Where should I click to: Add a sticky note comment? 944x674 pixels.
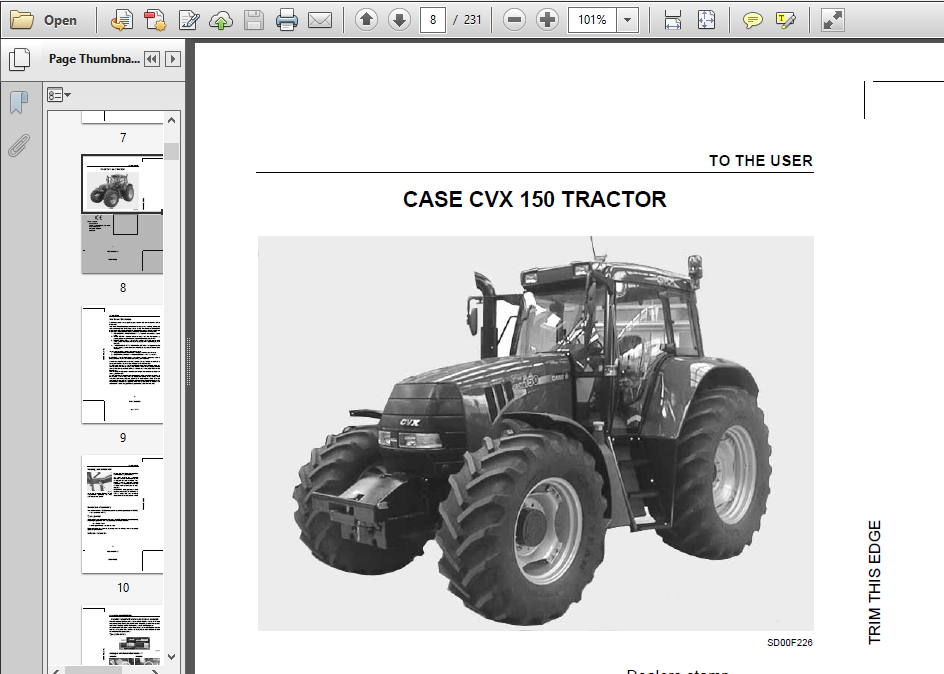[752, 20]
